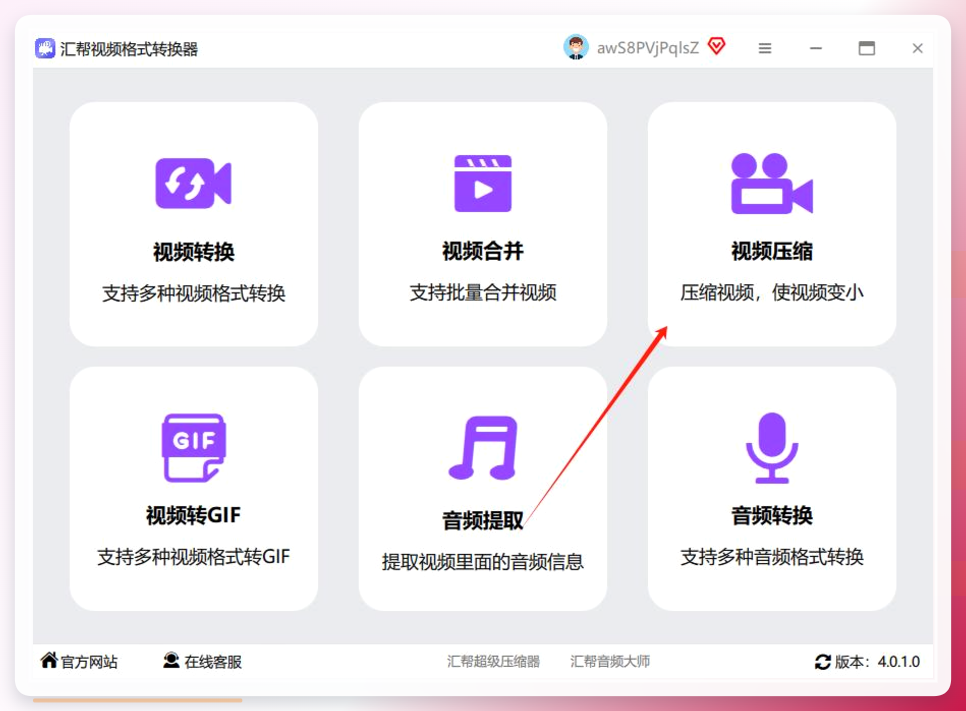This screenshot has width=966, height=711.
Task: Click description 提取视频里面的音频信息
Action: click(x=483, y=562)
